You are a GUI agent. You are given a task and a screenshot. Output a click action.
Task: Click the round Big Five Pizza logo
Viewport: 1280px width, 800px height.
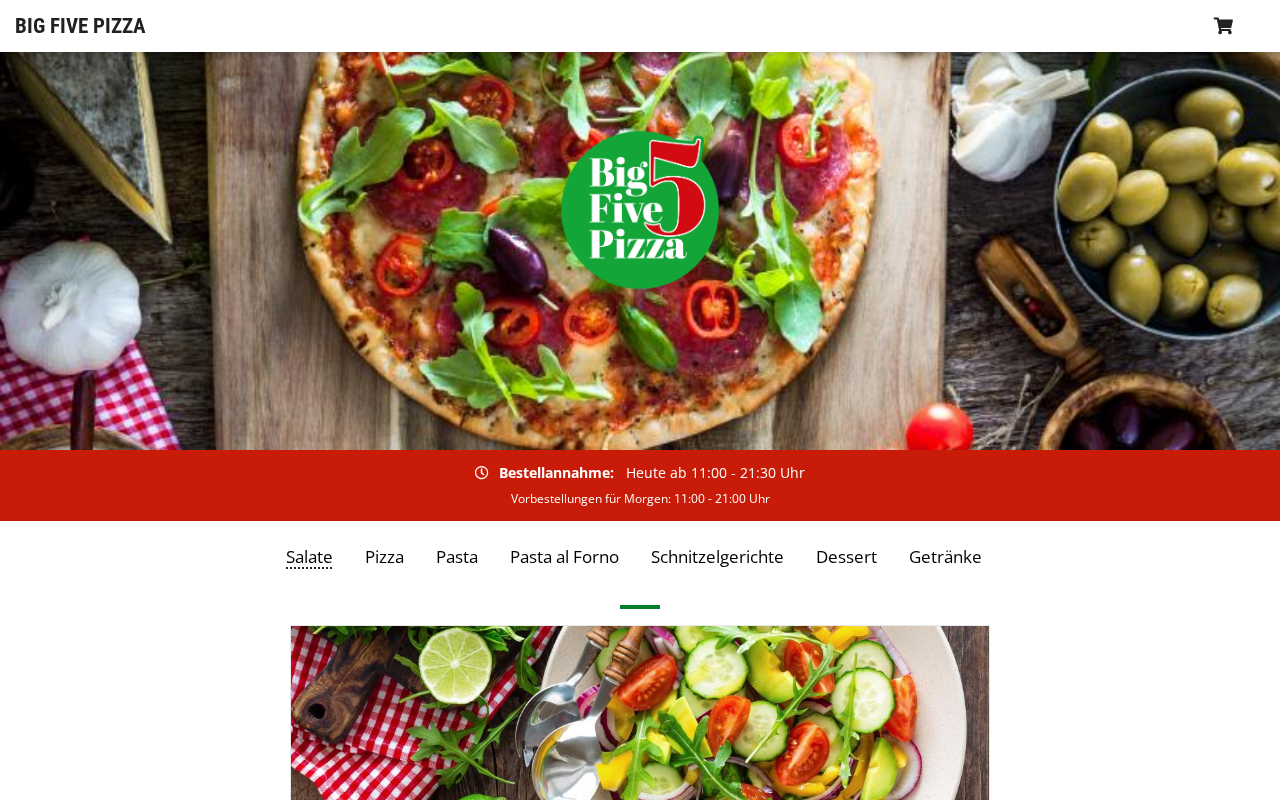(x=640, y=210)
